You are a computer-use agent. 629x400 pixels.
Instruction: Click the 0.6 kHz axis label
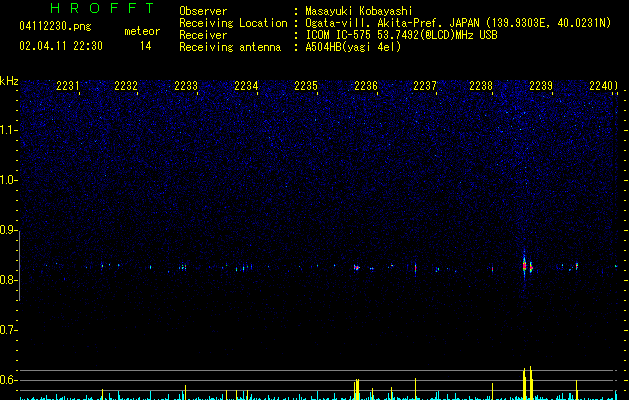click(8, 380)
